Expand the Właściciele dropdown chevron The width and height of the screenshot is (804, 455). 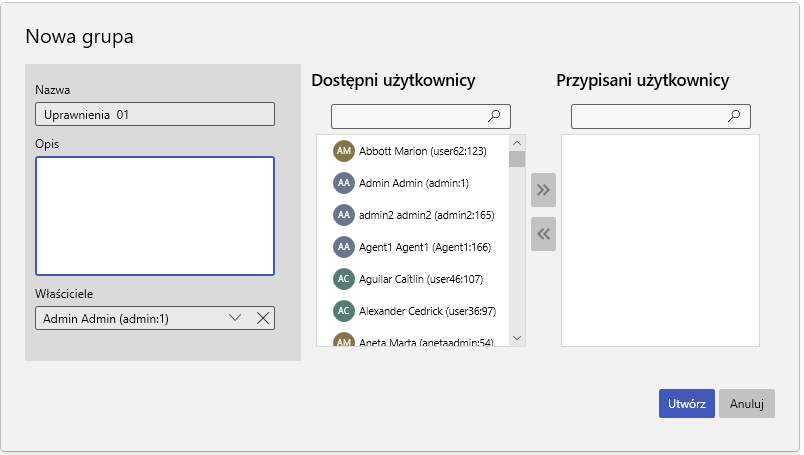pyautogui.click(x=236, y=318)
